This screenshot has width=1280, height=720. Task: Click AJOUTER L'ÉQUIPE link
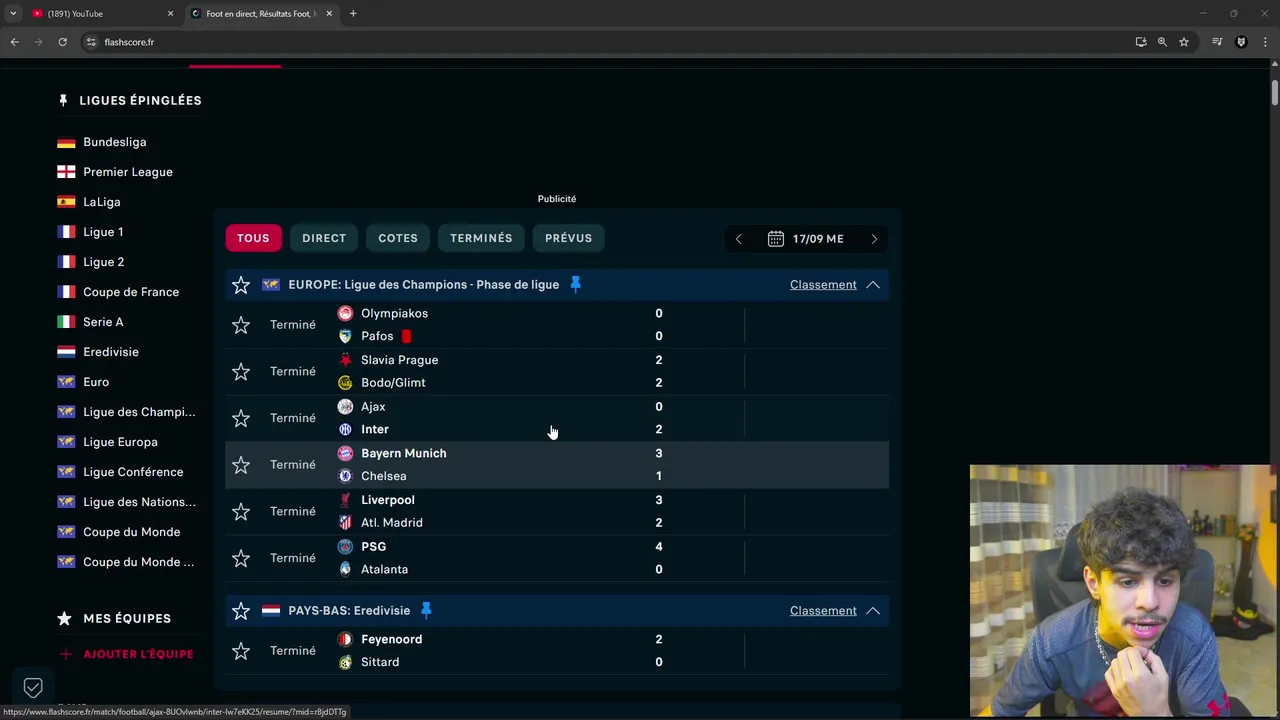coord(127,654)
